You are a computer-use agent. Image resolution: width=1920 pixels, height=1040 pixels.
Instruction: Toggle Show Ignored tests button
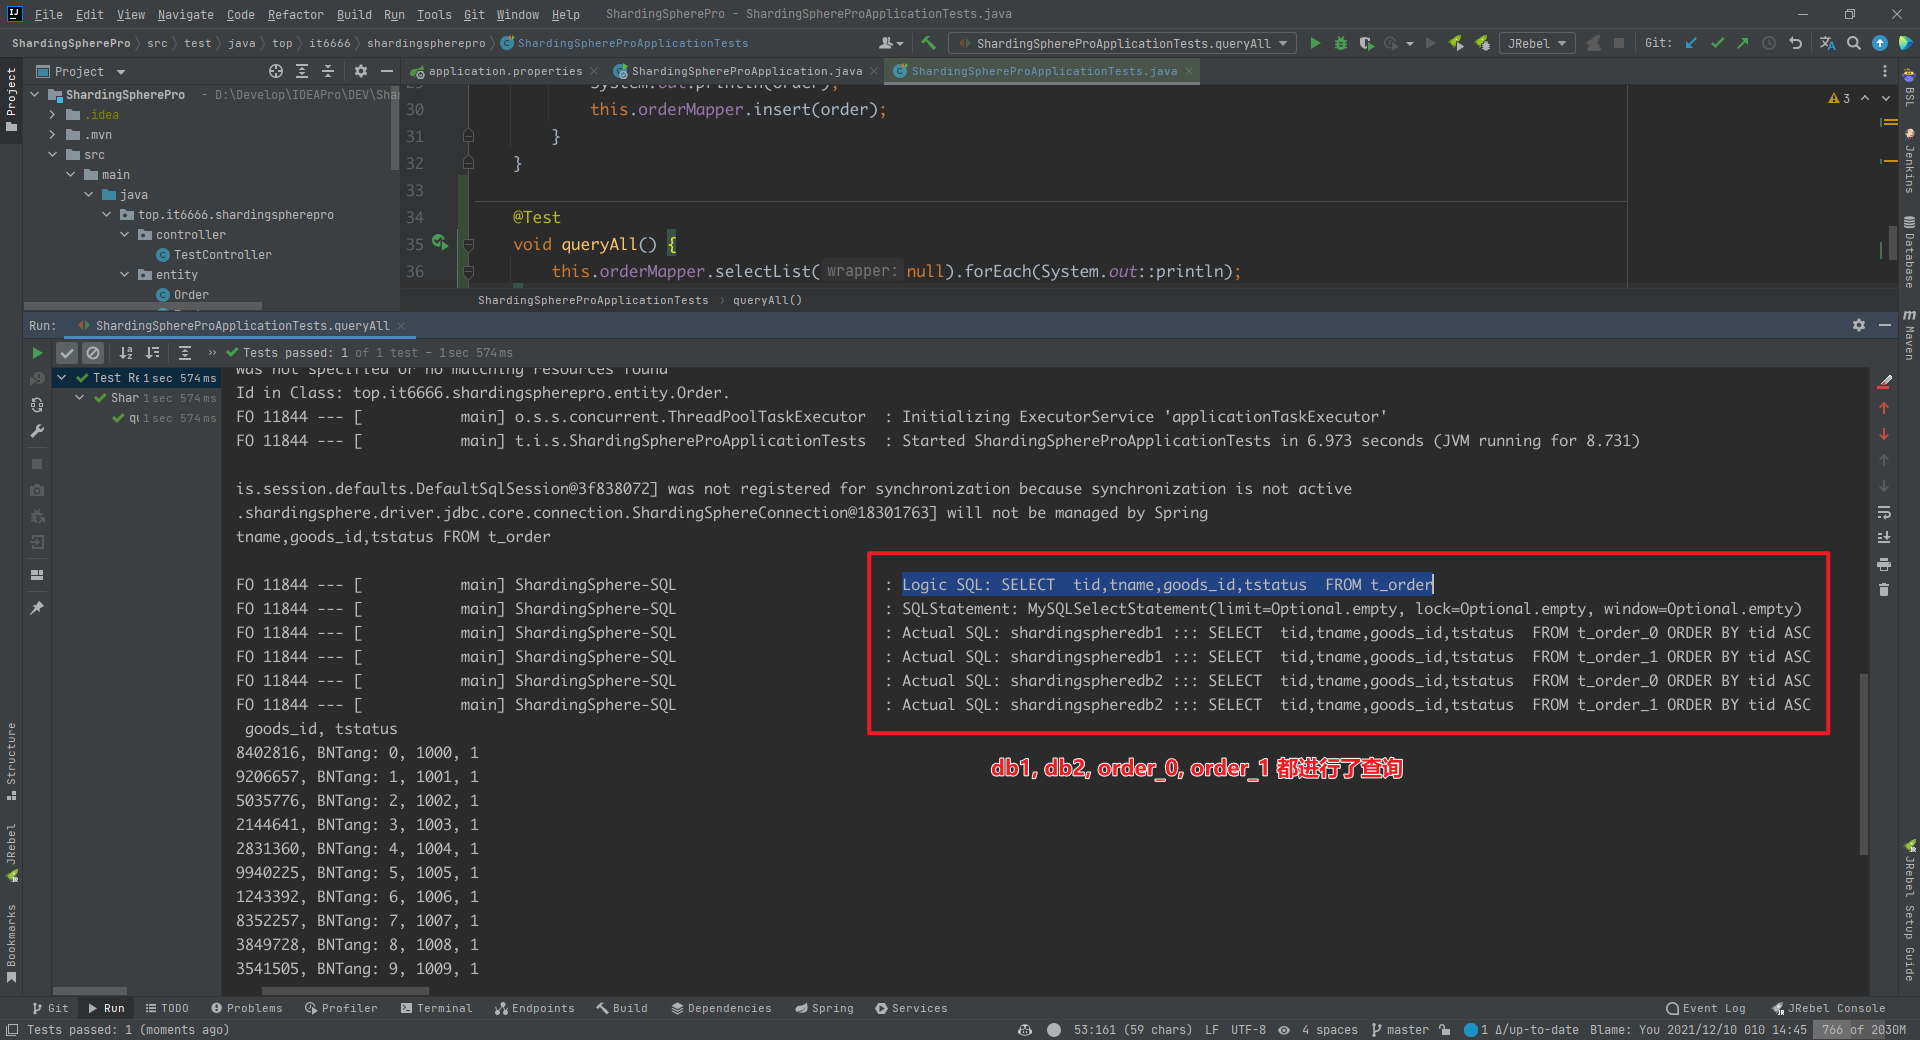point(93,352)
